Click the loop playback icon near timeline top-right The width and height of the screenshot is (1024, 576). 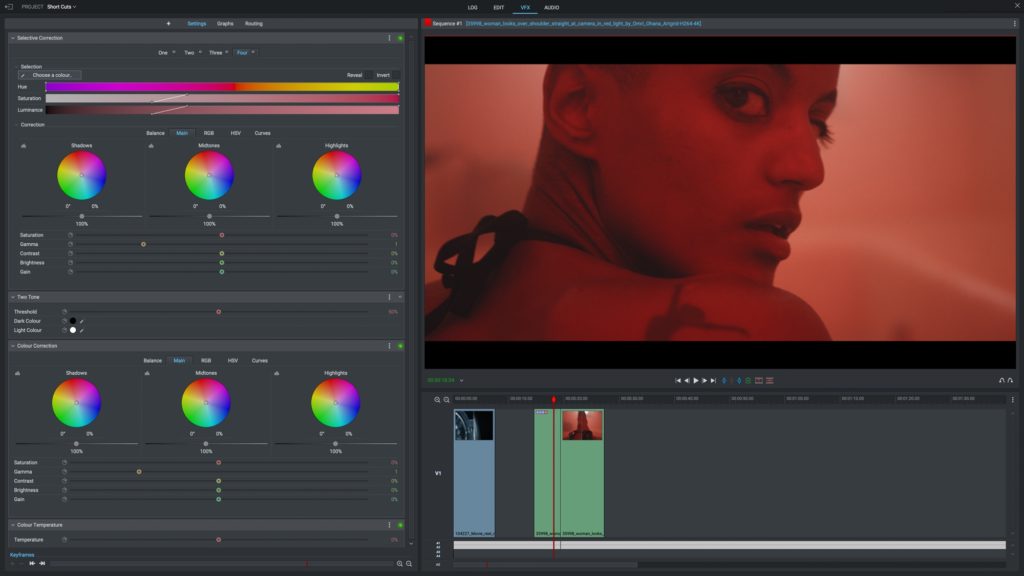[x=1003, y=379]
